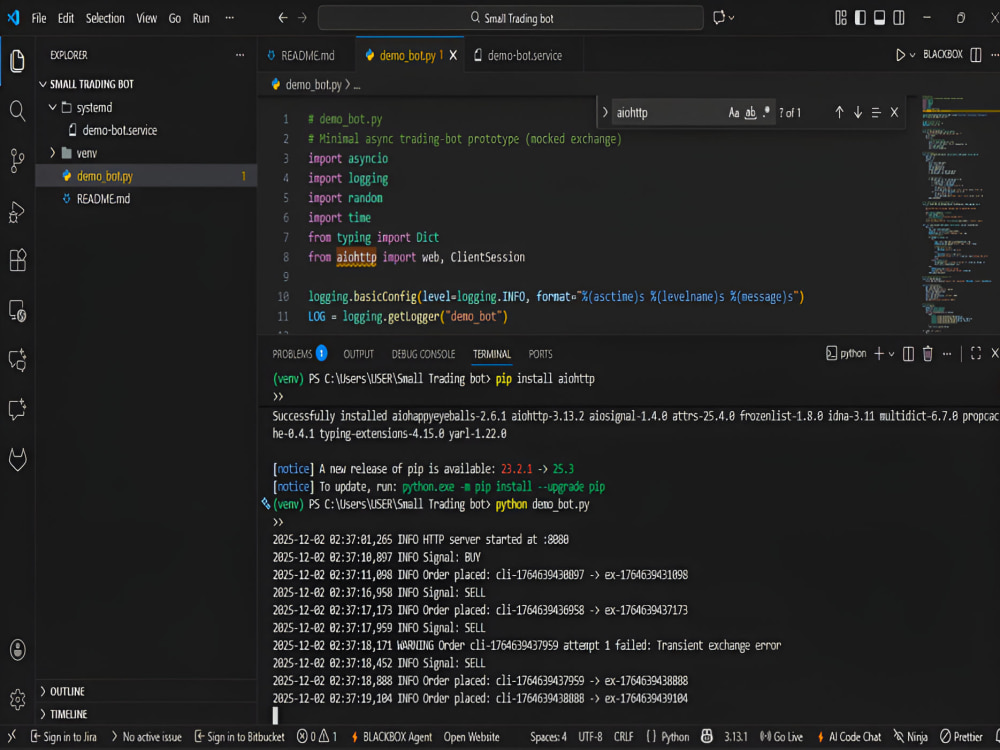Switch to the README.md editor tab
Image resolution: width=1000 pixels, height=750 pixels.
(307, 55)
